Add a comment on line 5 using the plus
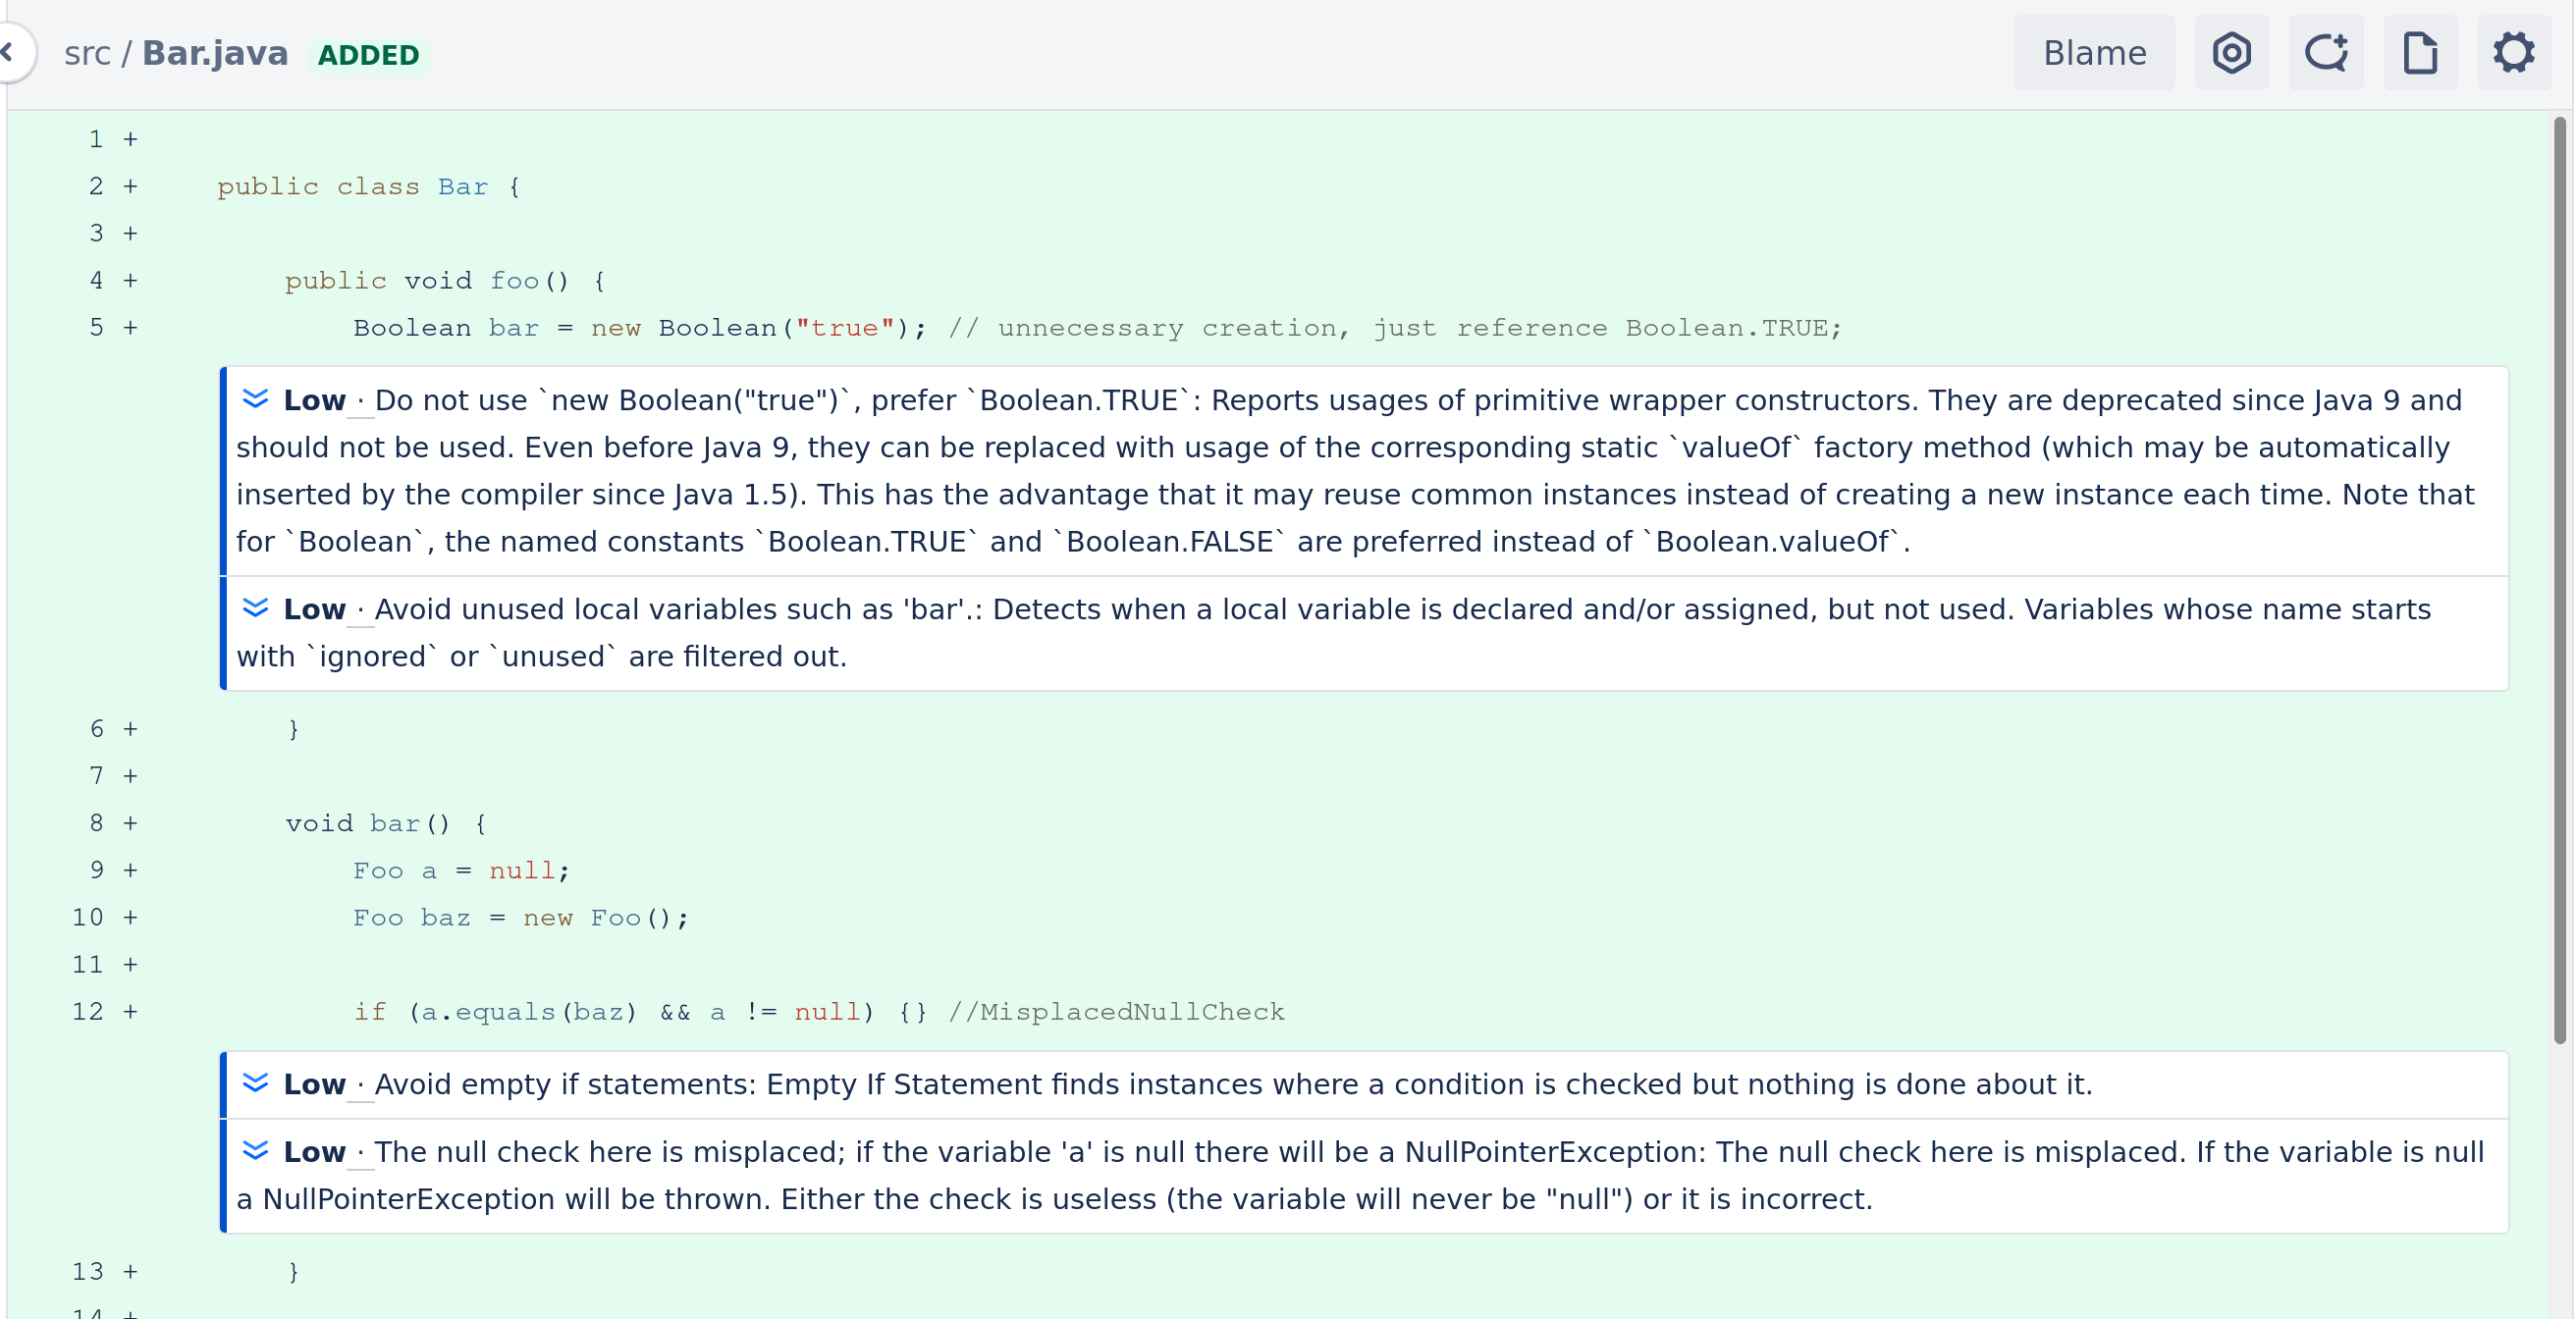The image size is (2576, 1319). click(x=130, y=327)
